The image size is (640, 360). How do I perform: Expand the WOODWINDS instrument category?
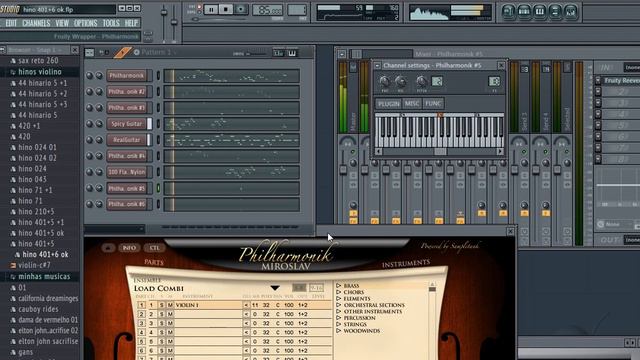(x=339, y=331)
